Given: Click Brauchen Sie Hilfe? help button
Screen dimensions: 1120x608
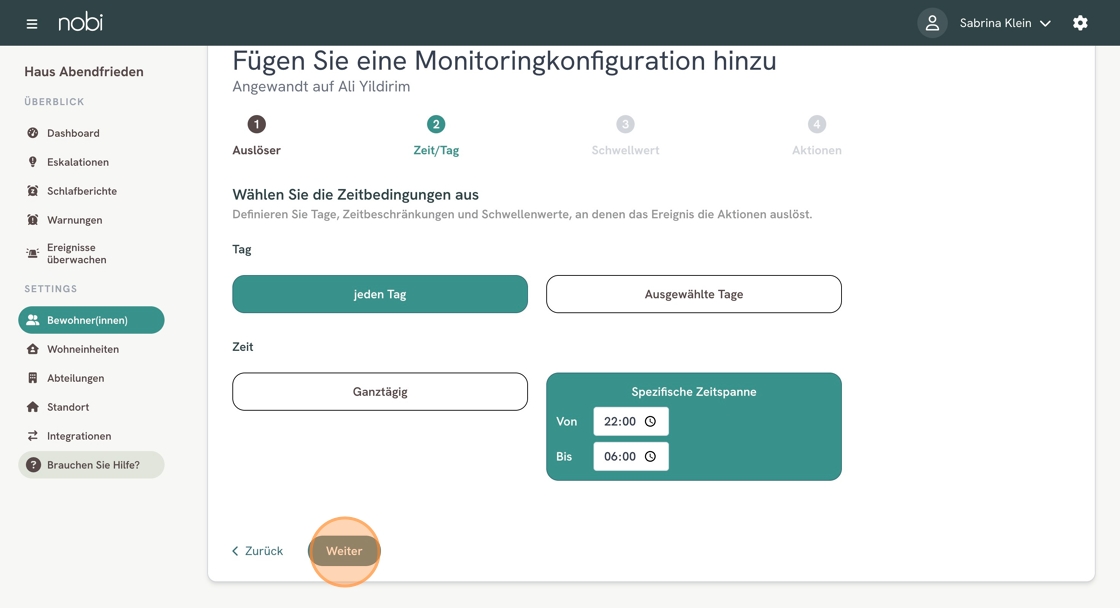Looking at the screenshot, I should pos(91,465).
